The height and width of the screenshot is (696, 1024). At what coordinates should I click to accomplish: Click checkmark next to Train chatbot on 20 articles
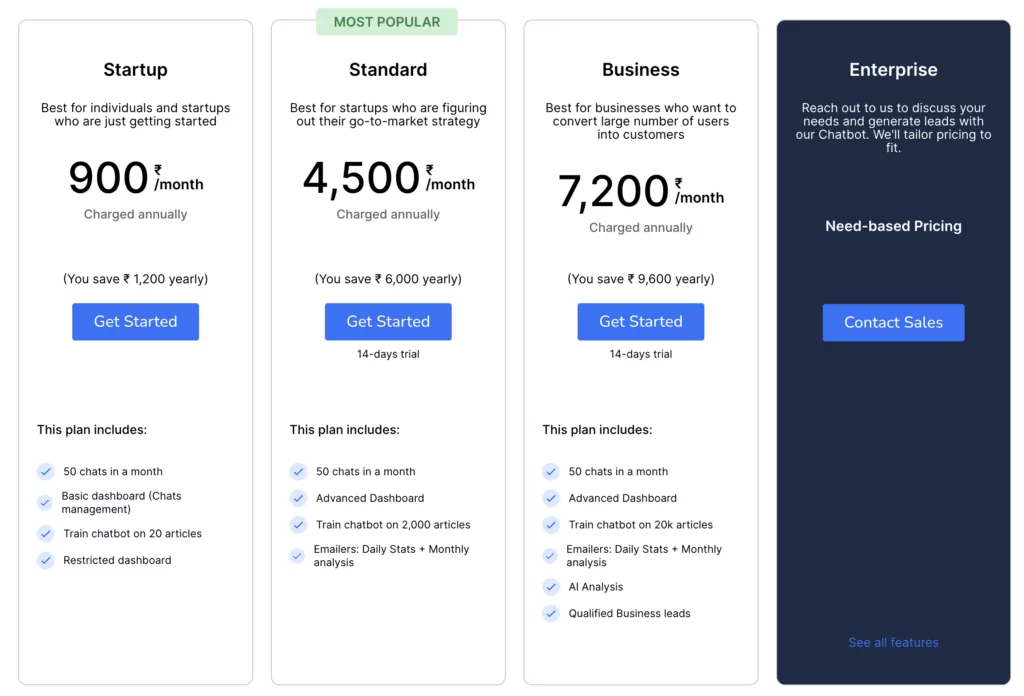click(x=45, y=534)
